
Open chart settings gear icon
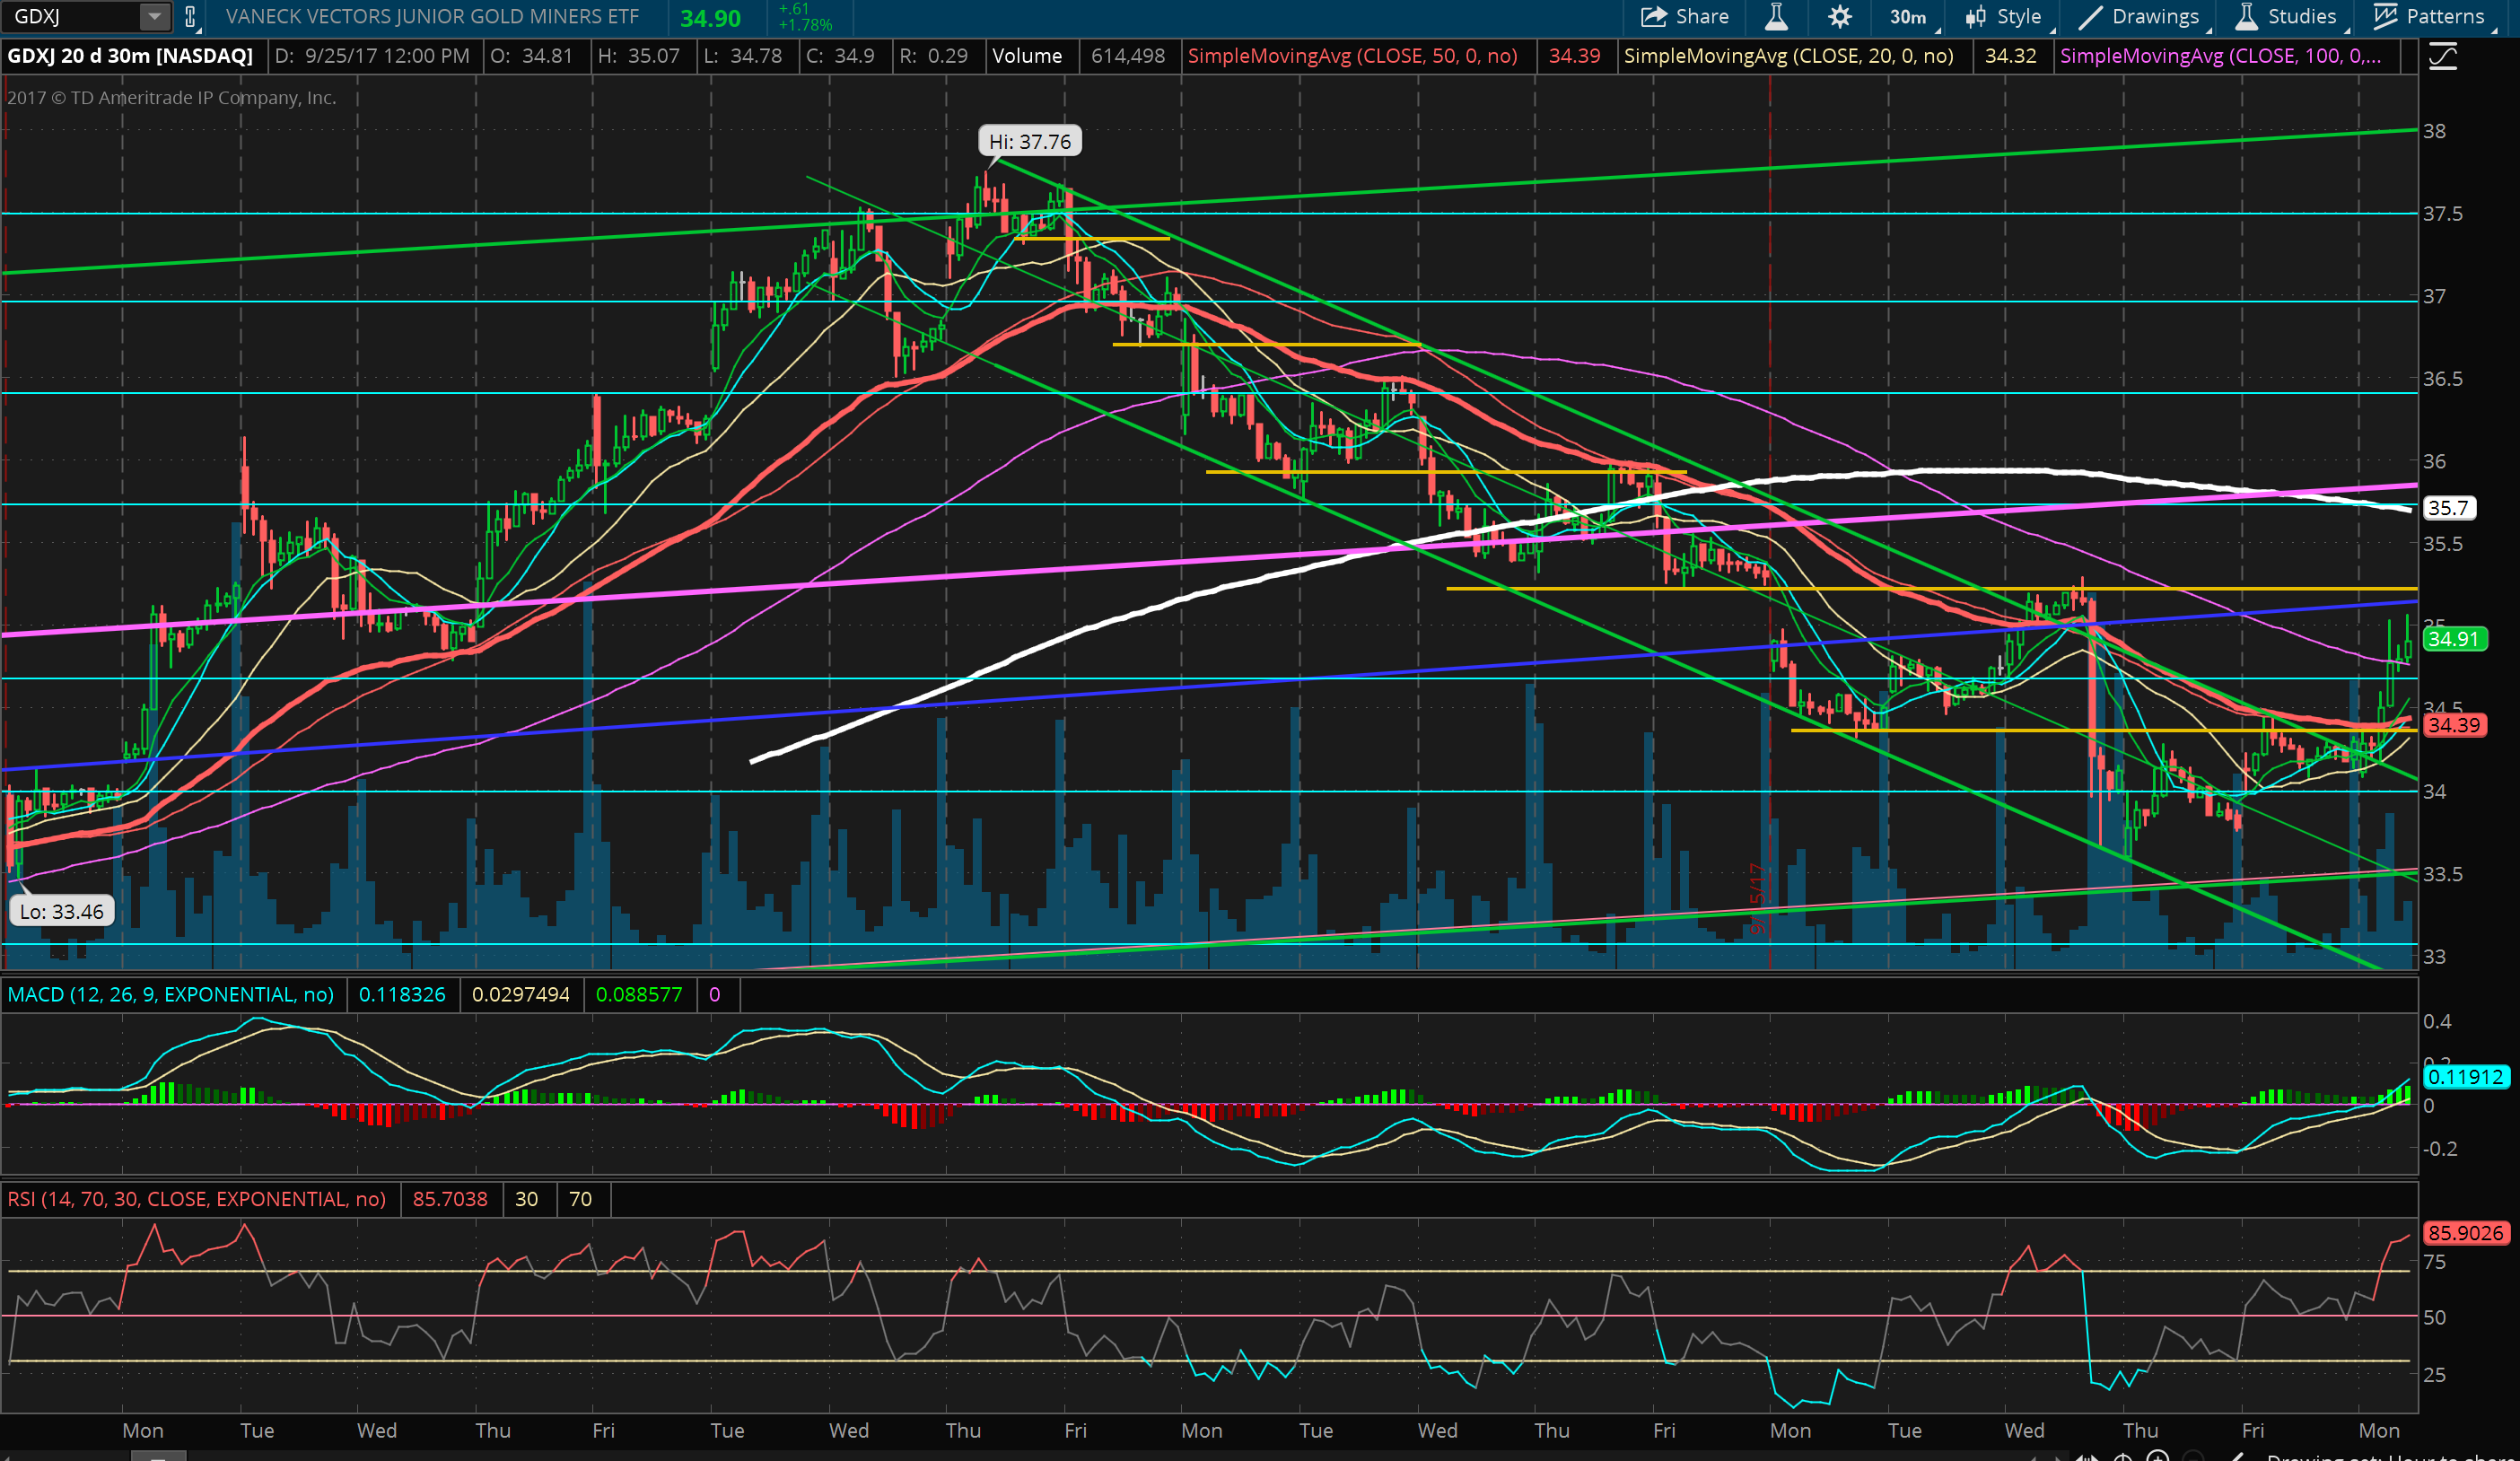pos(1839,16)
